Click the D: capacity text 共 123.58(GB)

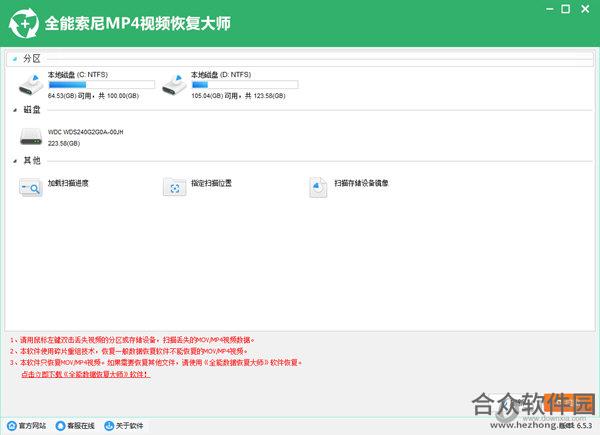coord(265,96)
